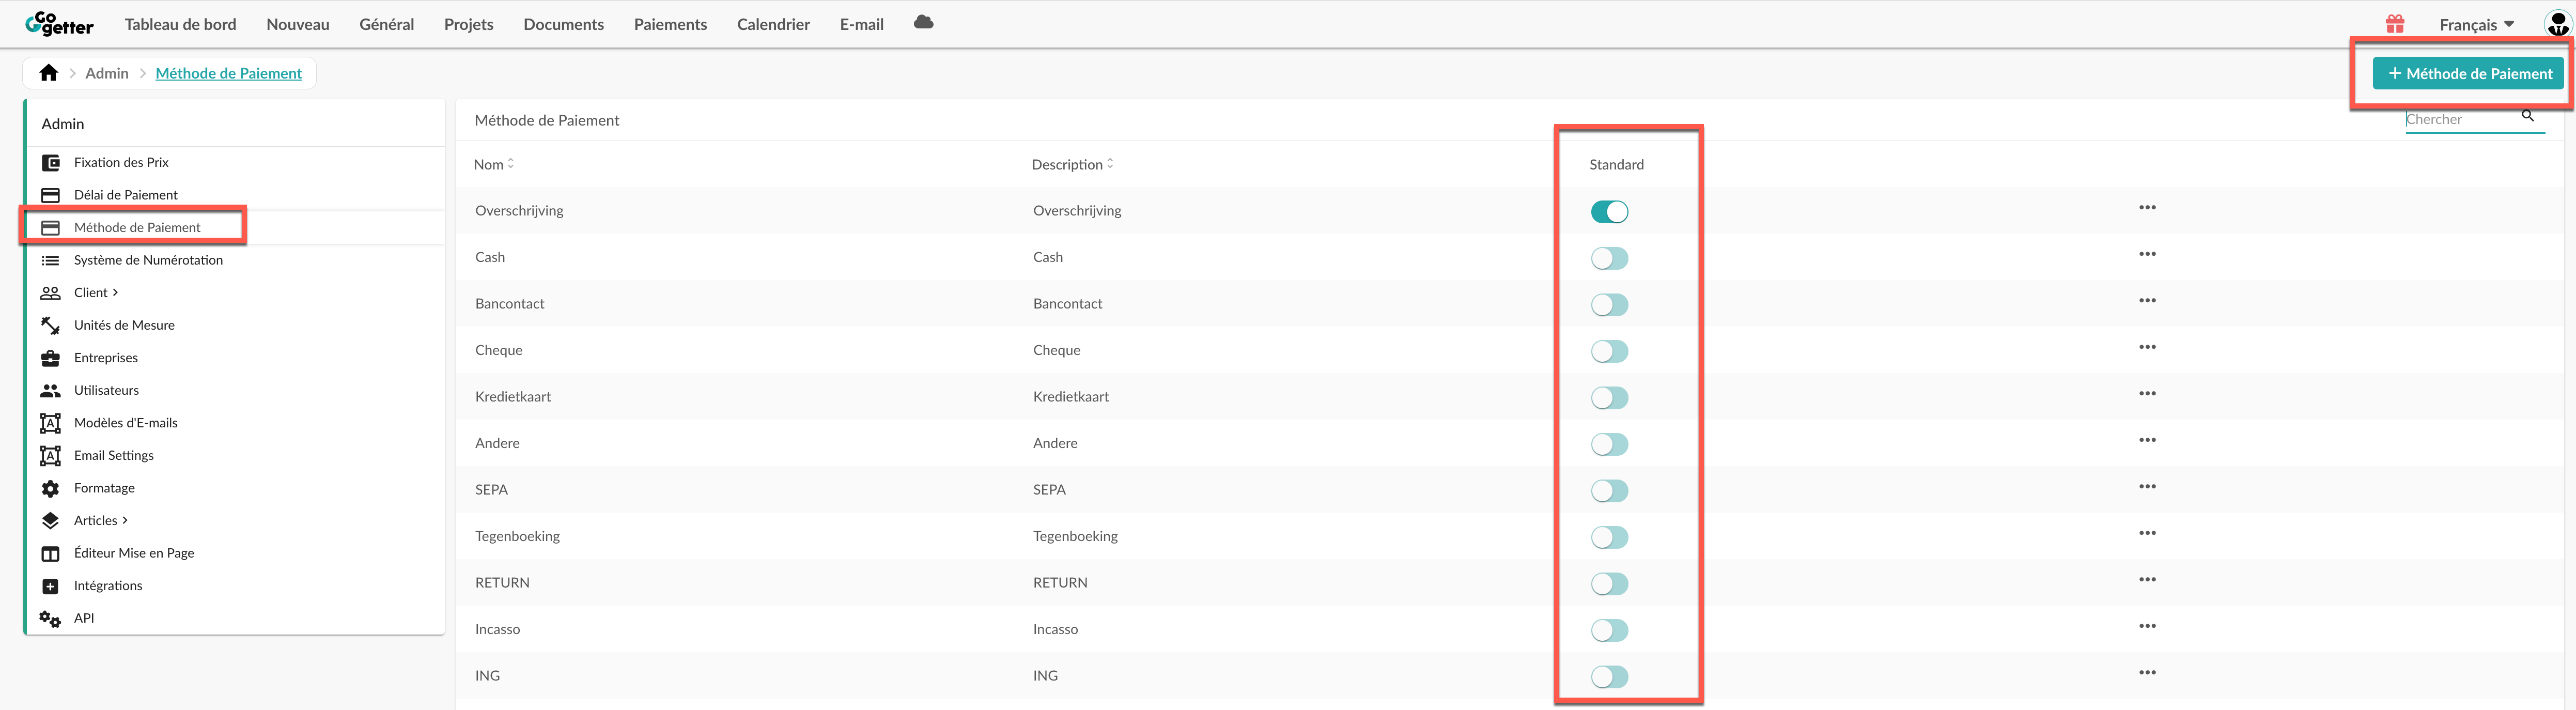Open the Projets menu
2576x710 pixels.
pos(469,24)
